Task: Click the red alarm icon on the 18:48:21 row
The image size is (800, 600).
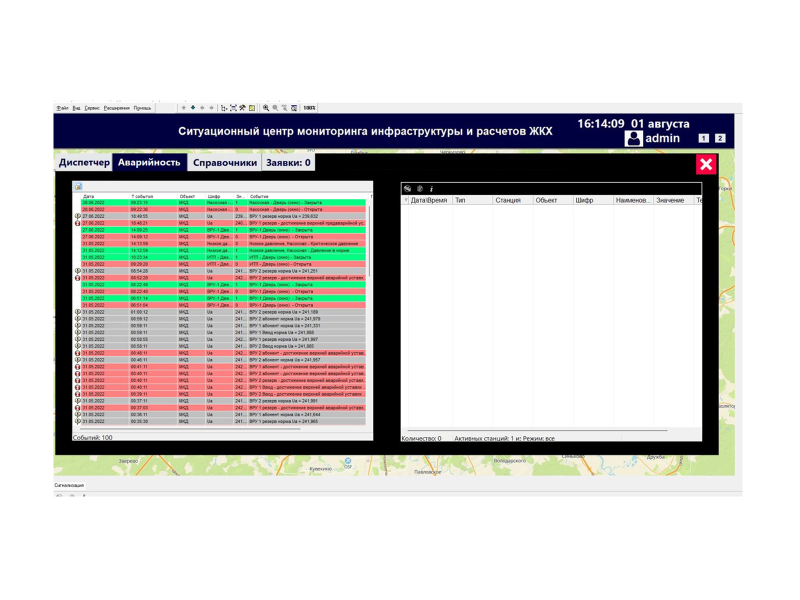Action: point(78,223)
